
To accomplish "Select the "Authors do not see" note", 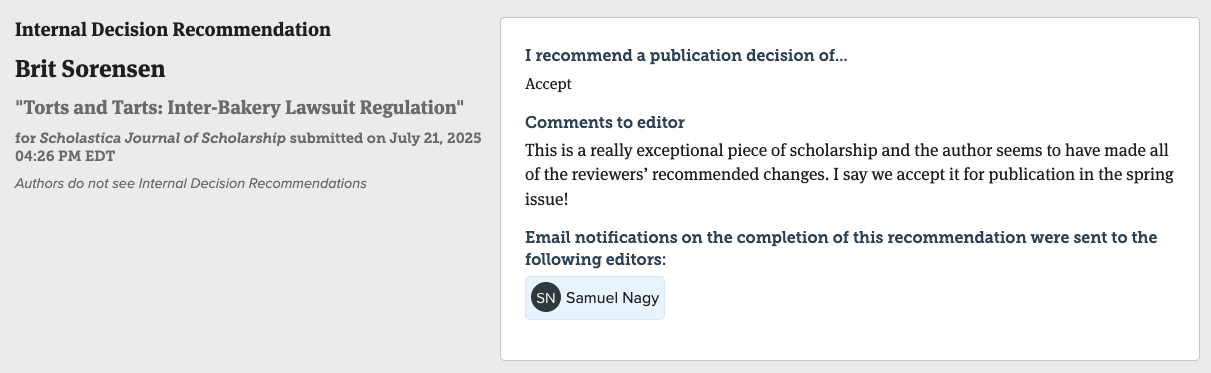I will (x=191, y=184).
